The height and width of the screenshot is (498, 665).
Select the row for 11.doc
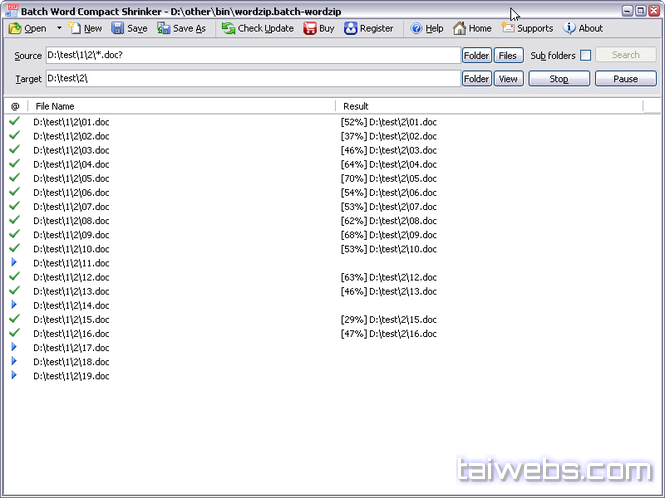coord(71,263)
